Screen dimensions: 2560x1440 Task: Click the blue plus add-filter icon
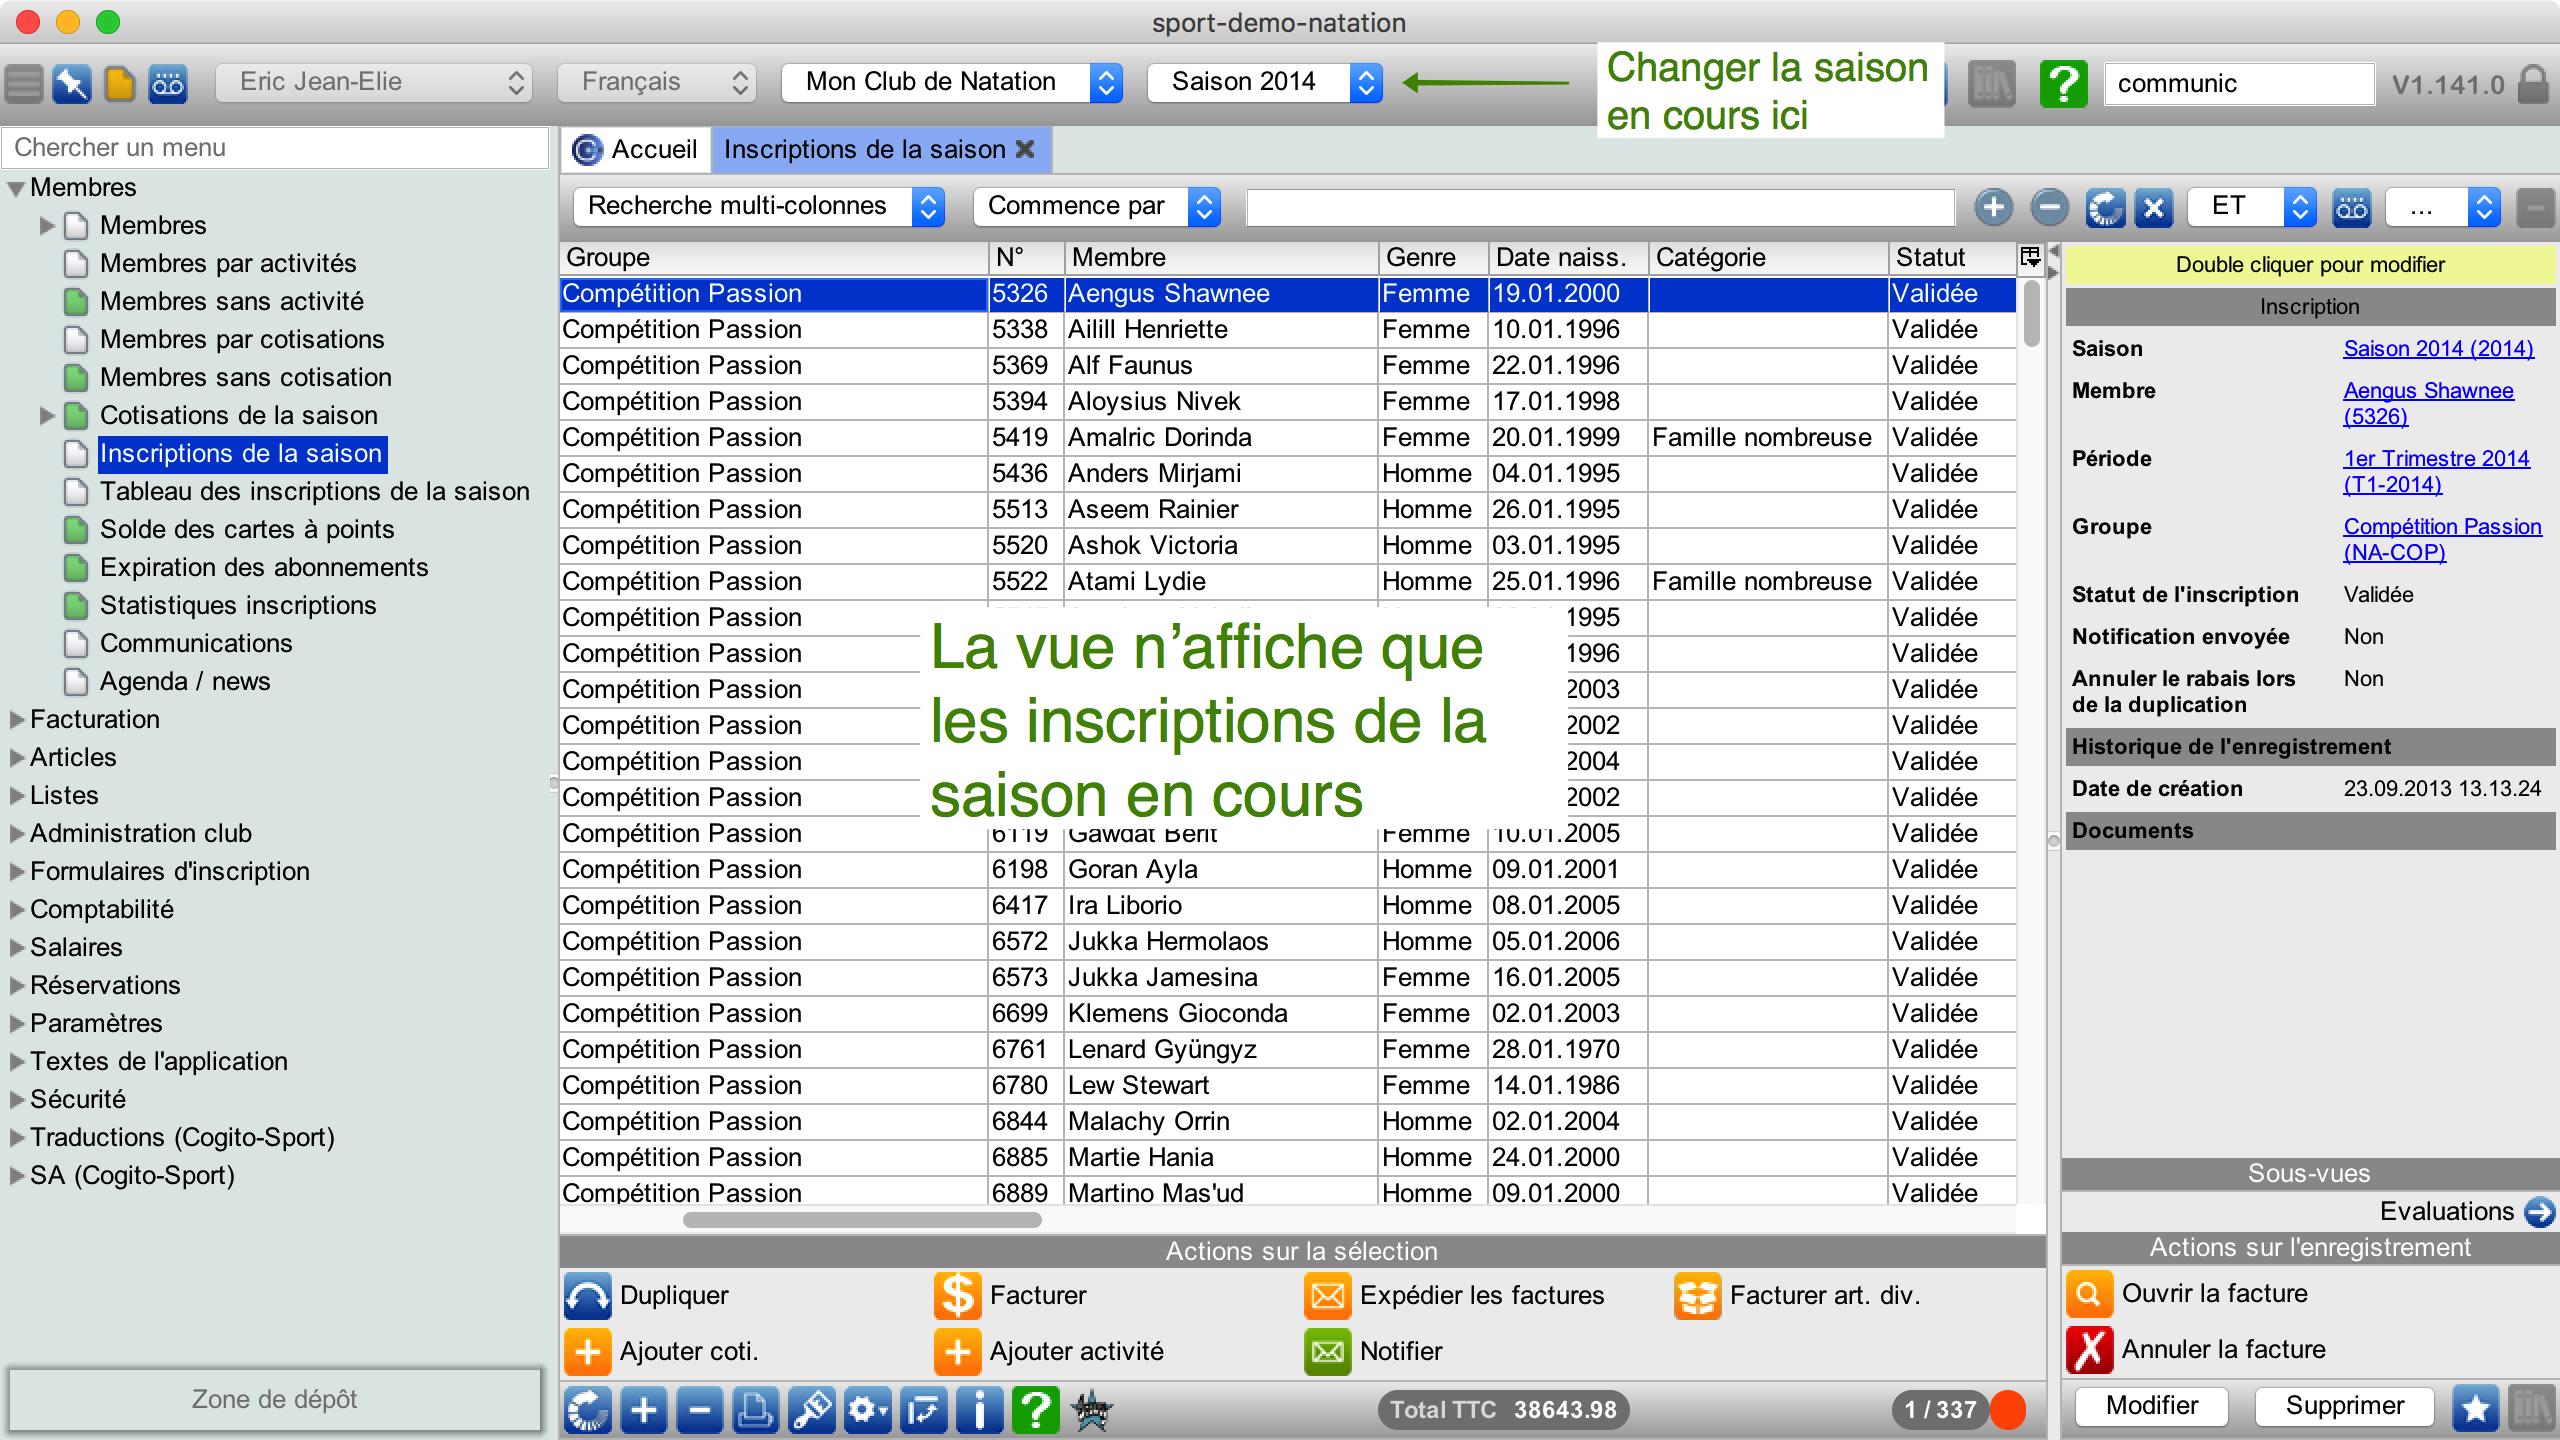point(1993,207)
